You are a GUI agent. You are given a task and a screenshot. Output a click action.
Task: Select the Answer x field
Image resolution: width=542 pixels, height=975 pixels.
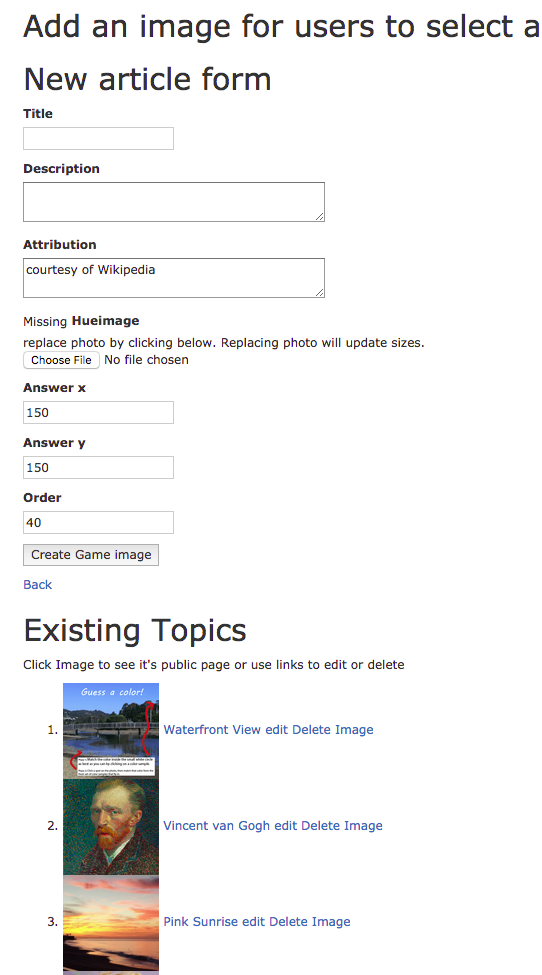[x=98, y=413]
